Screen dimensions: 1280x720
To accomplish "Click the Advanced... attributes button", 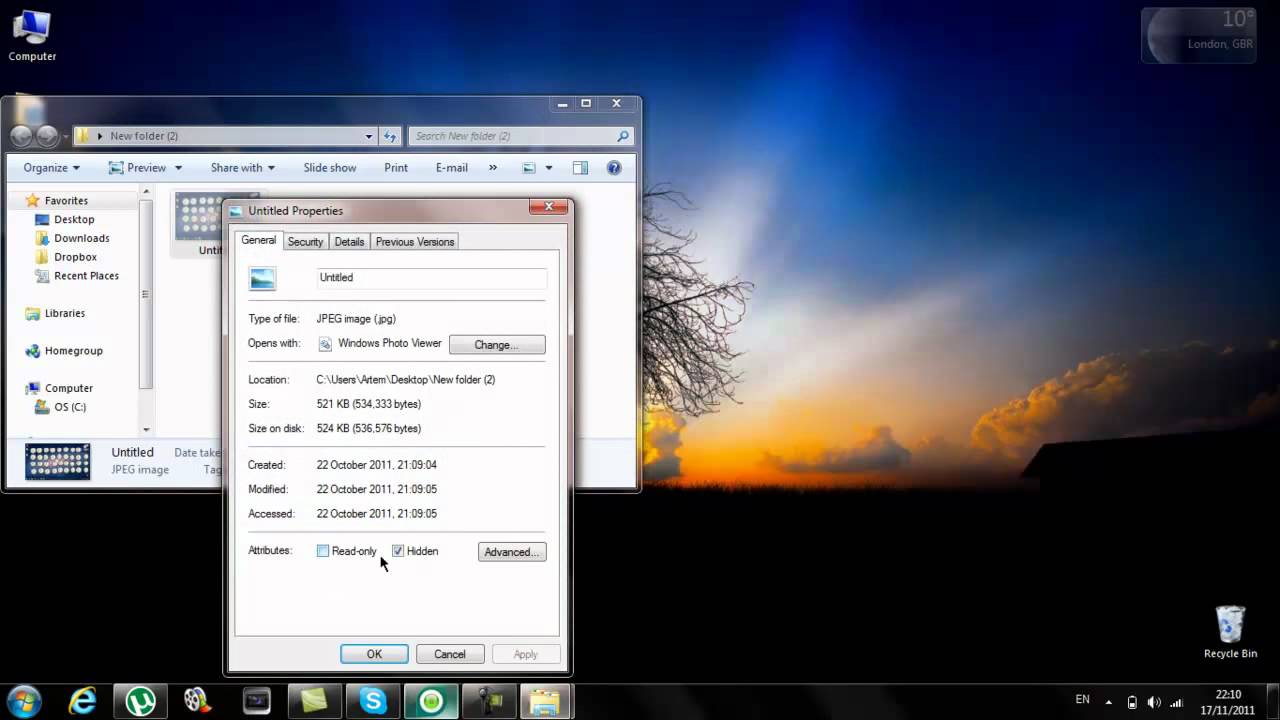I will tap(512, 552).
